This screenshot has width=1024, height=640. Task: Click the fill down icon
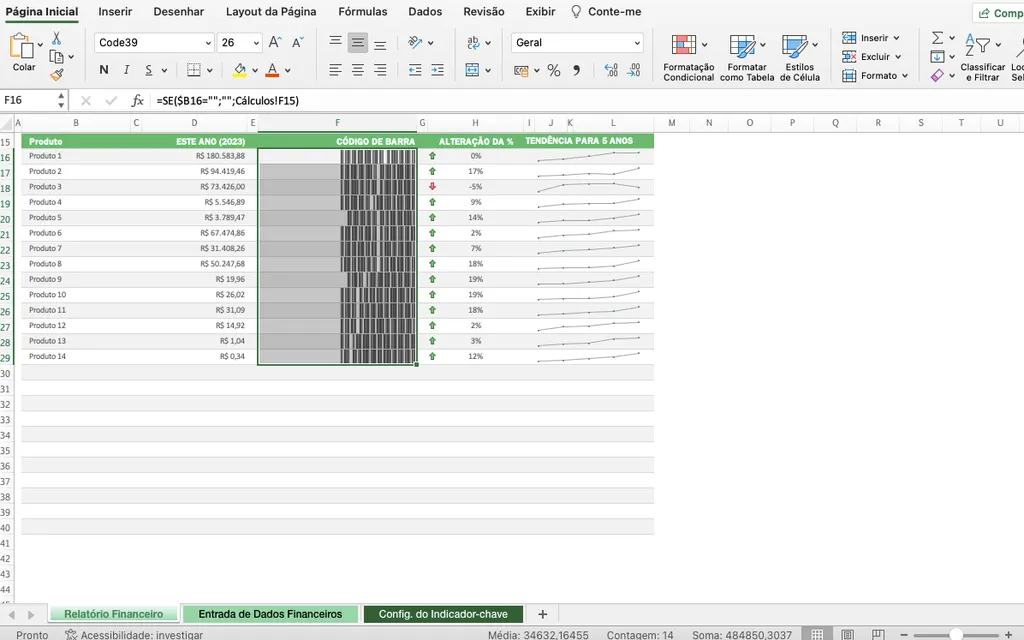click(x=937, y=57)
